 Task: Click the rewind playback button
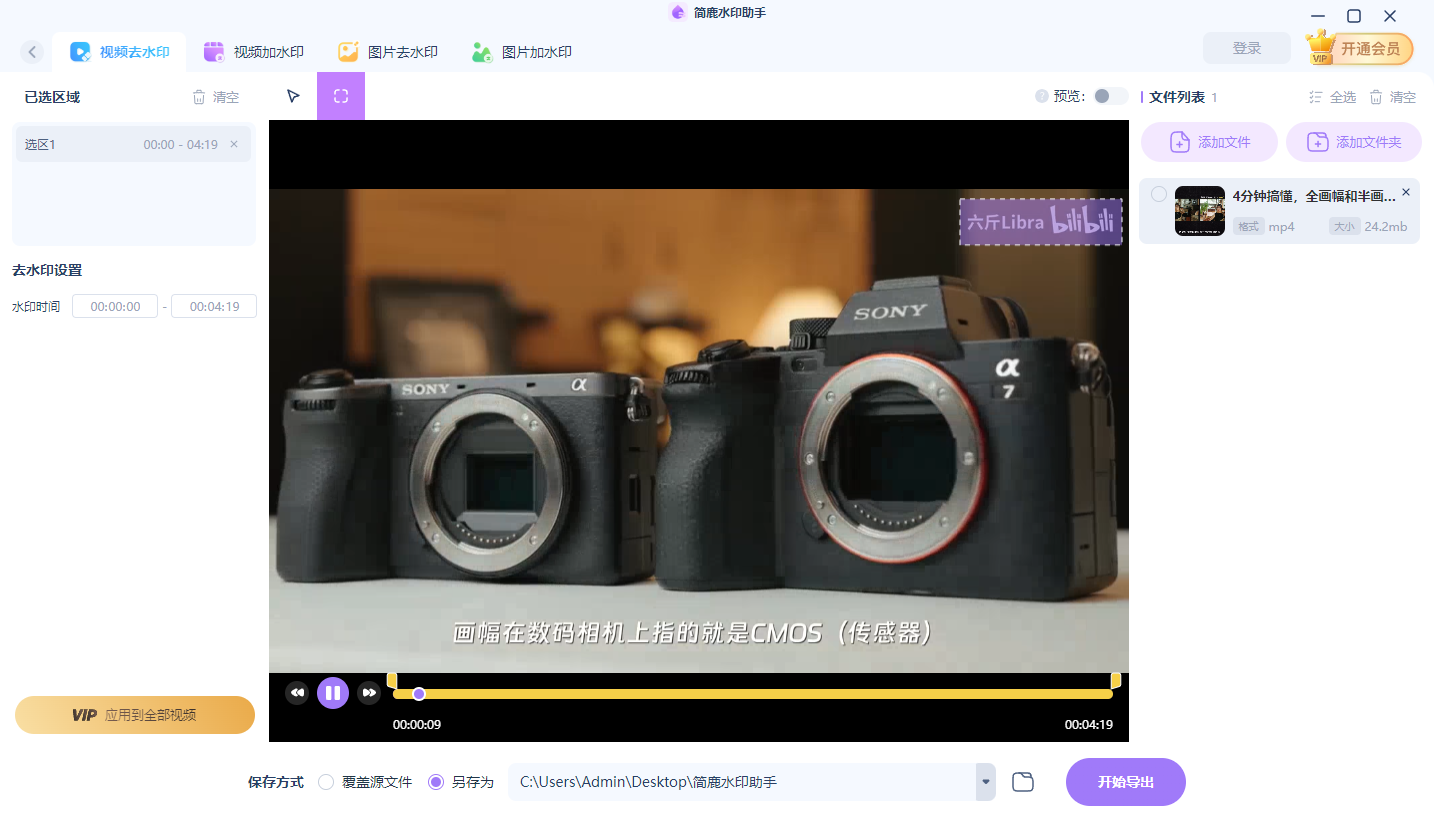click(296, 693)
